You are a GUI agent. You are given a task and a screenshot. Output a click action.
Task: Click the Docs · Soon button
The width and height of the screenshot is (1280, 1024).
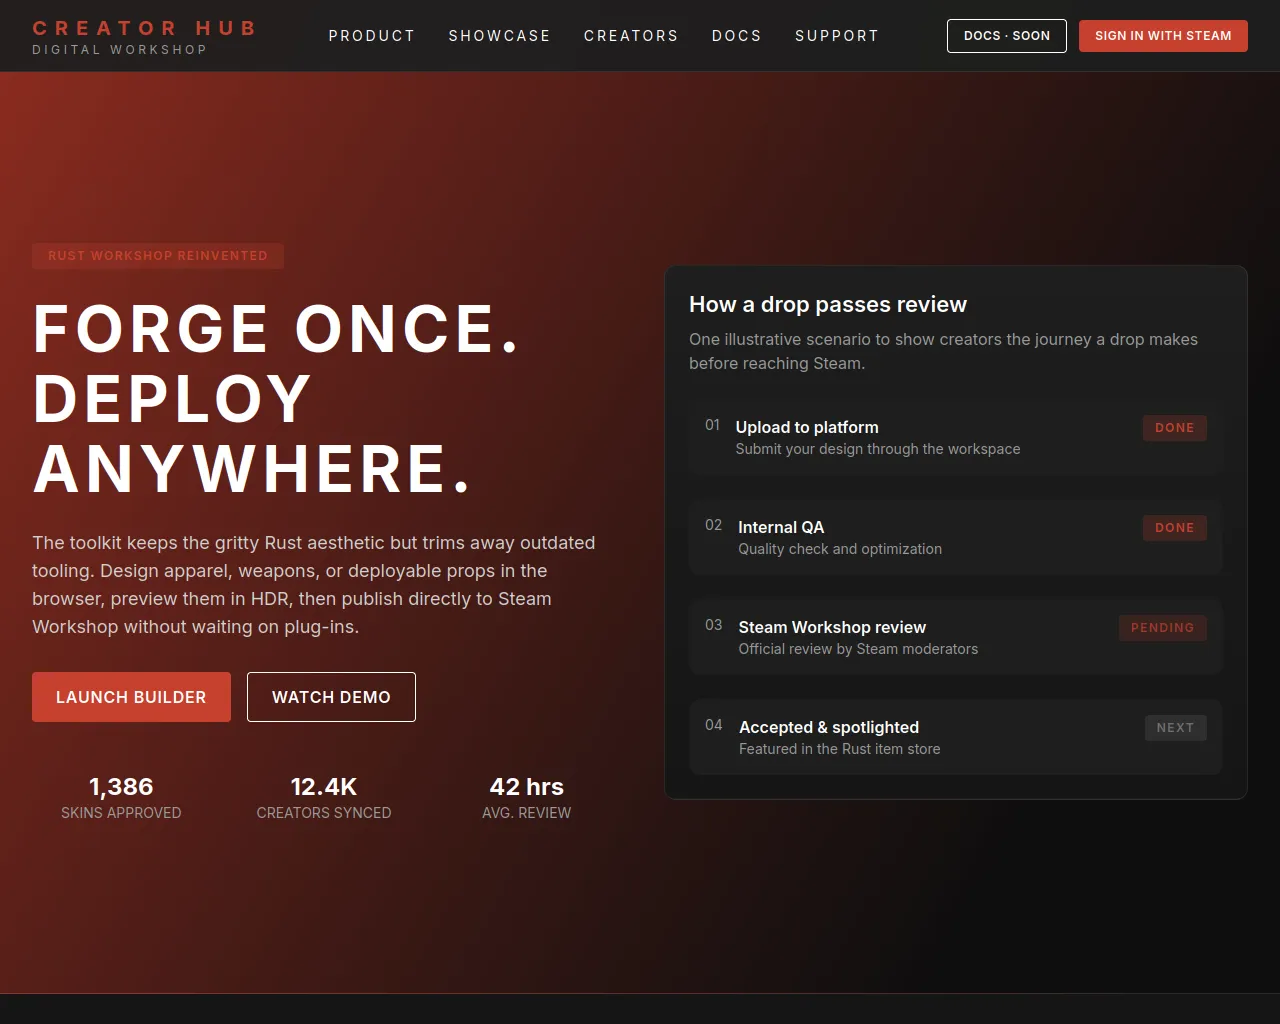click(1007, 36)
